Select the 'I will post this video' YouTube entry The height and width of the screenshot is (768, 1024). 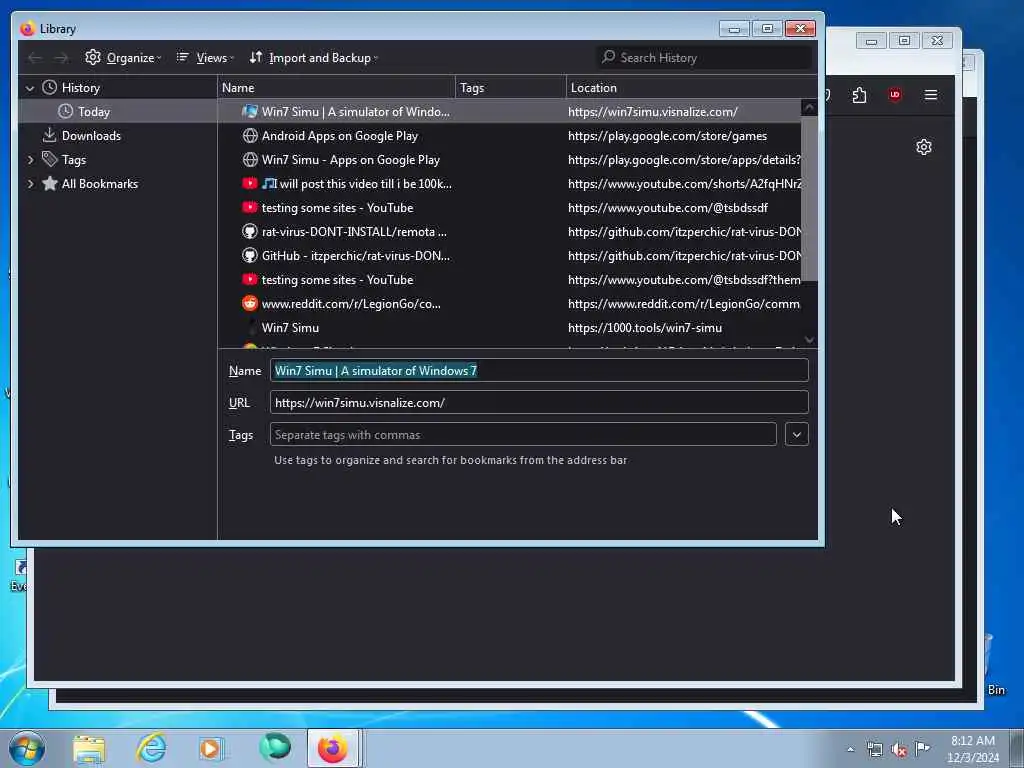[x=509, y=184]
